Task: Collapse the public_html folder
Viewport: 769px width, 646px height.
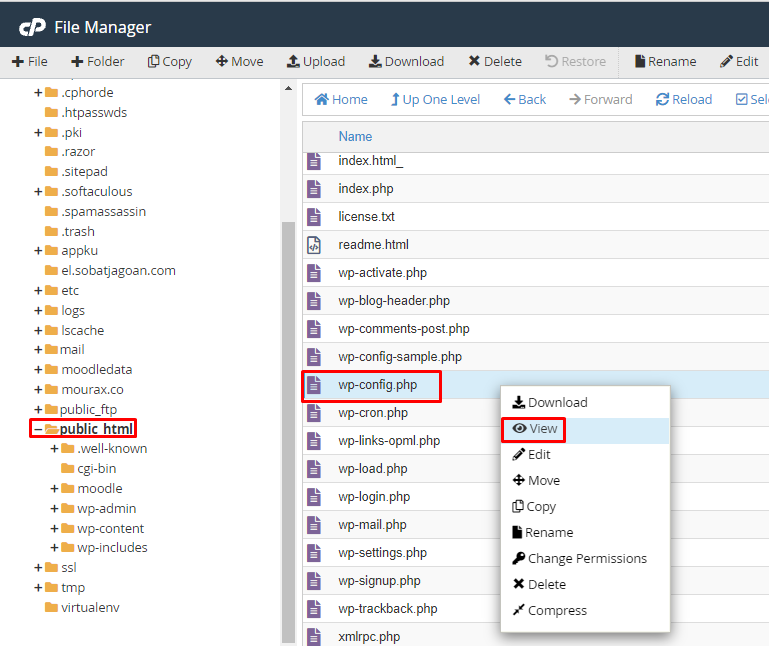Action: tap(38, 429)
